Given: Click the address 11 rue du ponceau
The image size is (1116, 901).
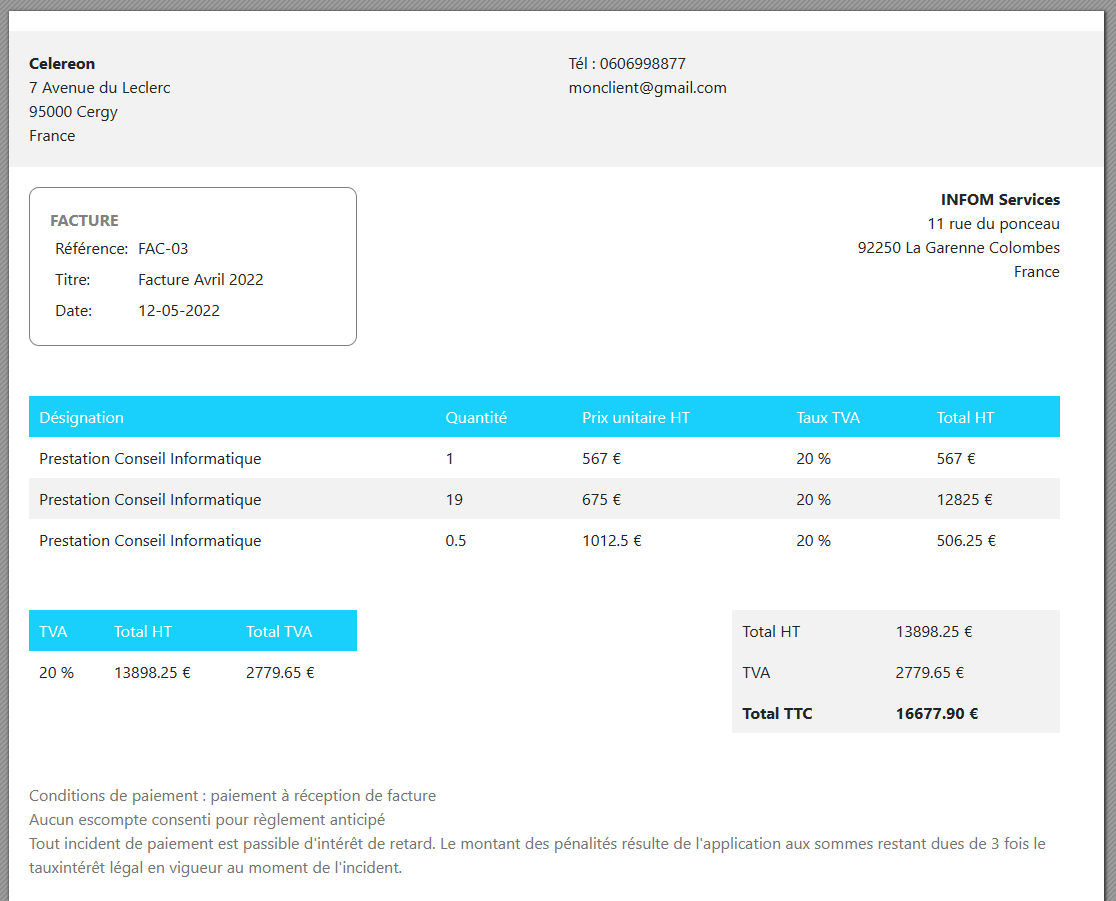Looking at the screenshot, I should coord(993,224).
